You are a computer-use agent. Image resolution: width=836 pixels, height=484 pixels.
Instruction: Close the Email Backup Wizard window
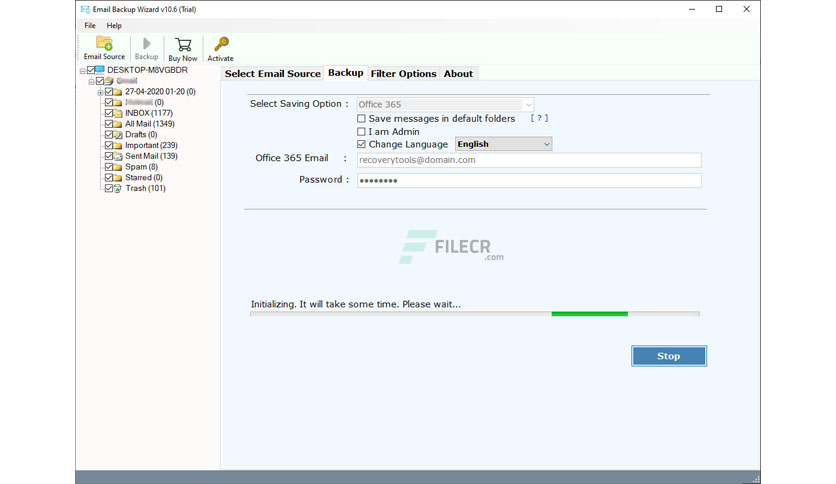pyautogui.click(x=746, y=9)
